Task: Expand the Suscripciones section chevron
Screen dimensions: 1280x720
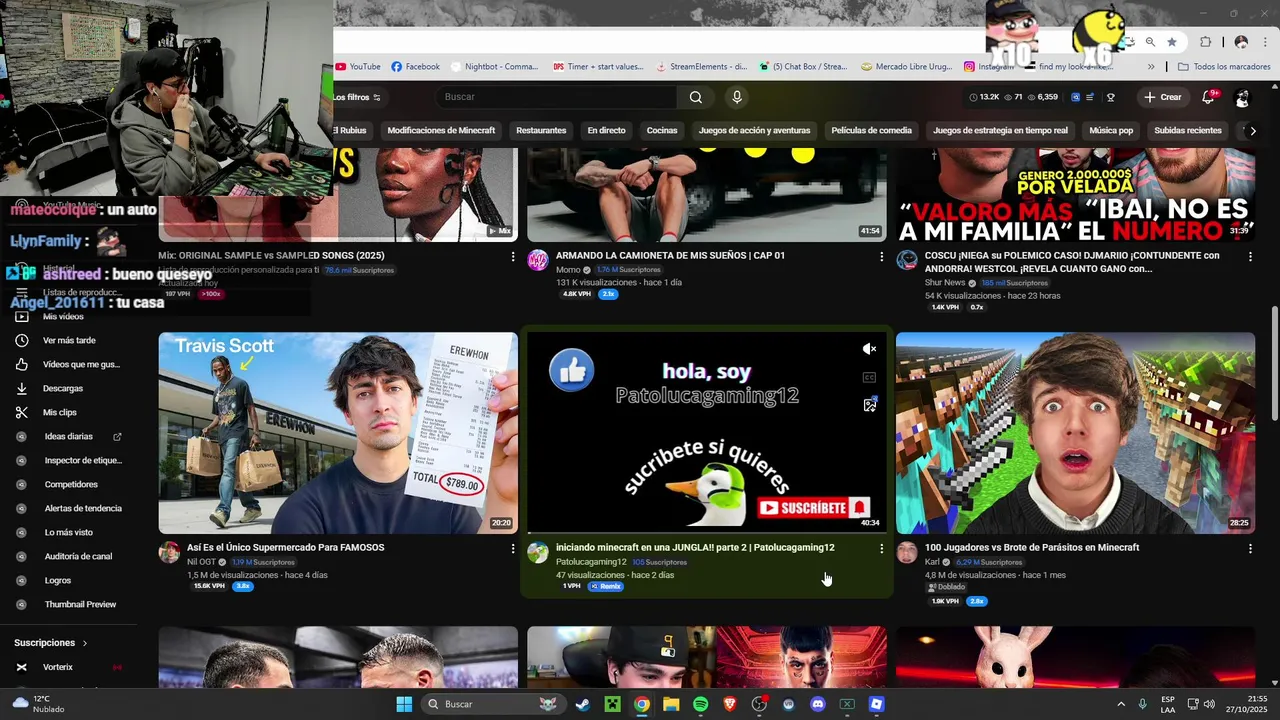Action: tap(85, 643)
